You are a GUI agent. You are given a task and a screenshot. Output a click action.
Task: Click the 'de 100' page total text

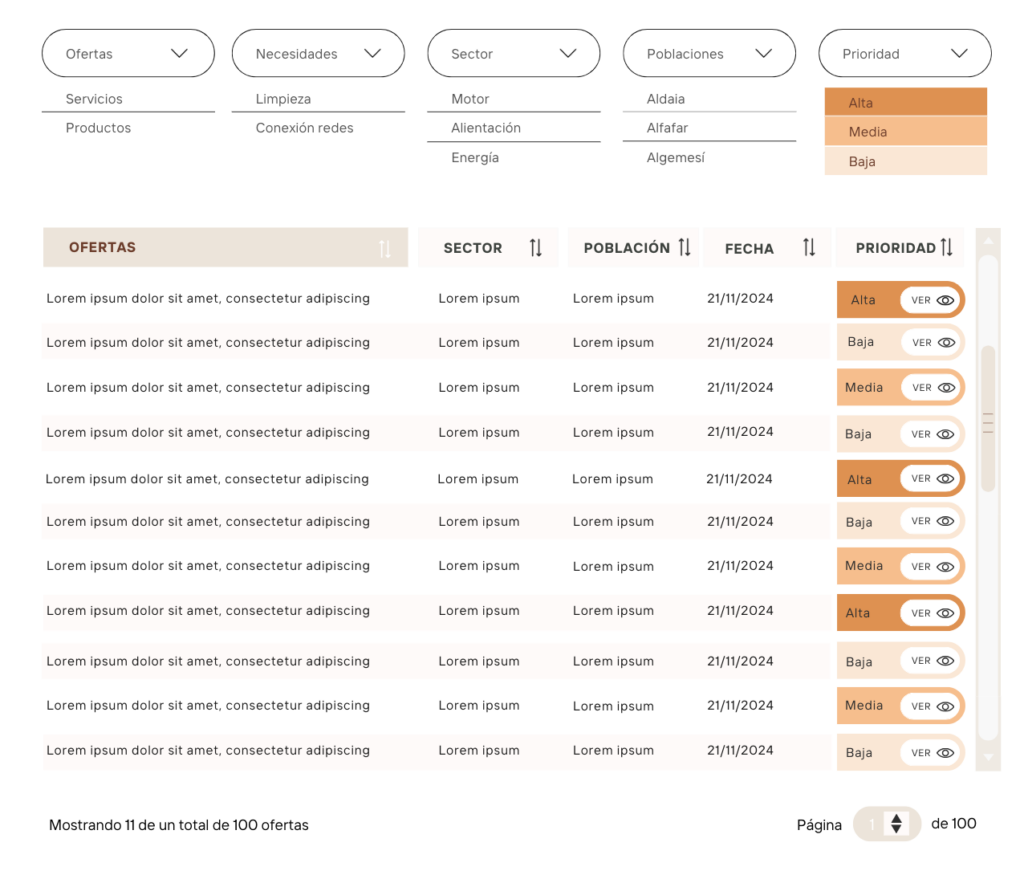click(953, 823)
